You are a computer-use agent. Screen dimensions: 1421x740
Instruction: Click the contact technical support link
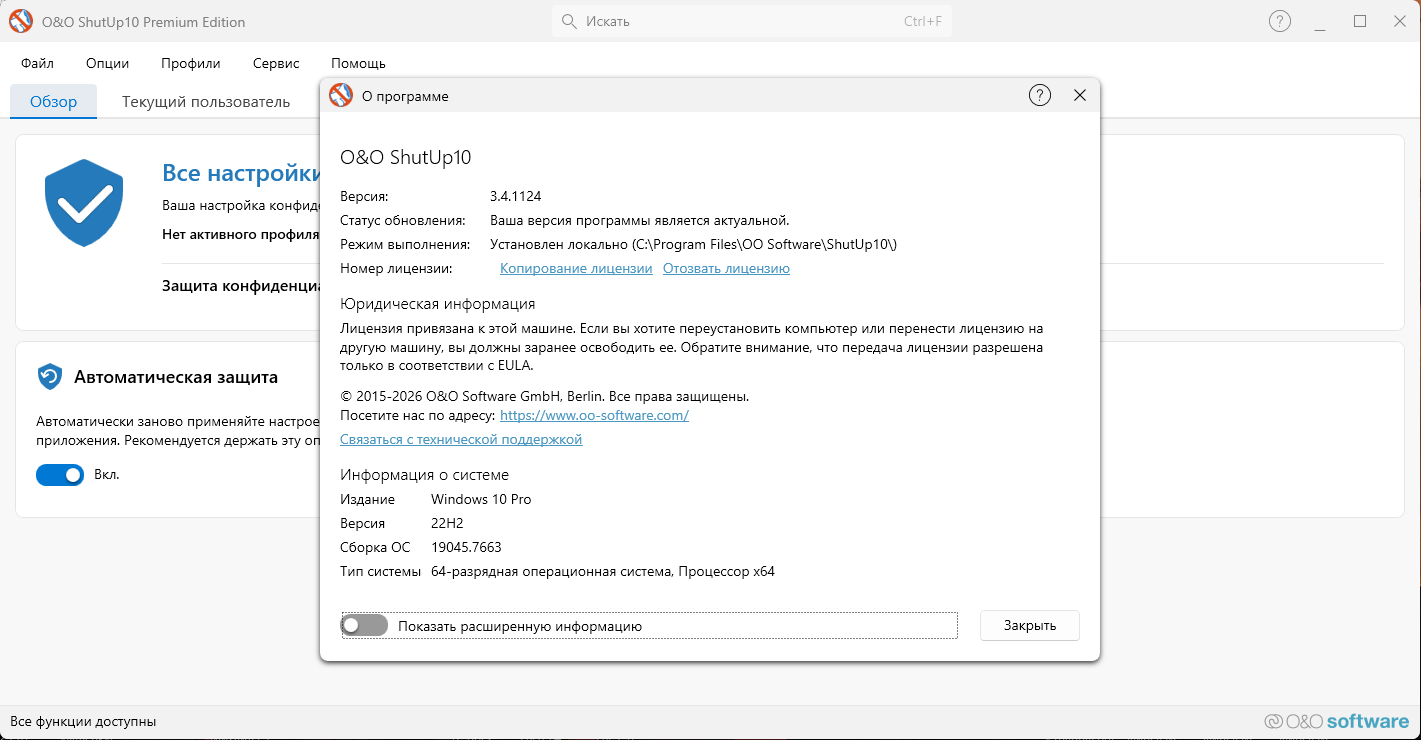(x=461, y=439)
